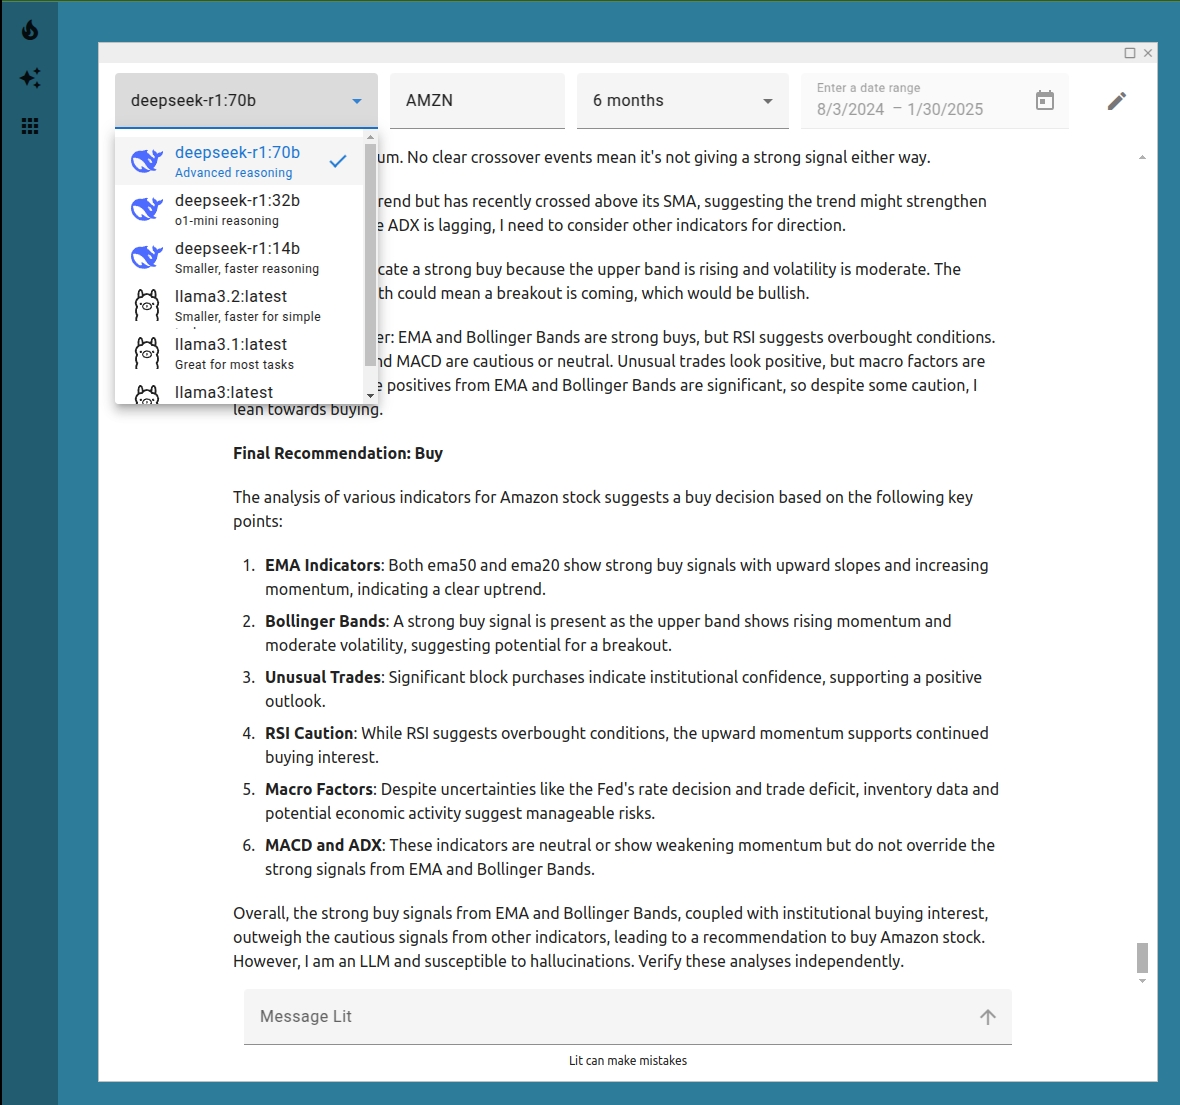
Task: Click the whale icon beside deepseek-r1:32b
Action: (x=147, y=209)
